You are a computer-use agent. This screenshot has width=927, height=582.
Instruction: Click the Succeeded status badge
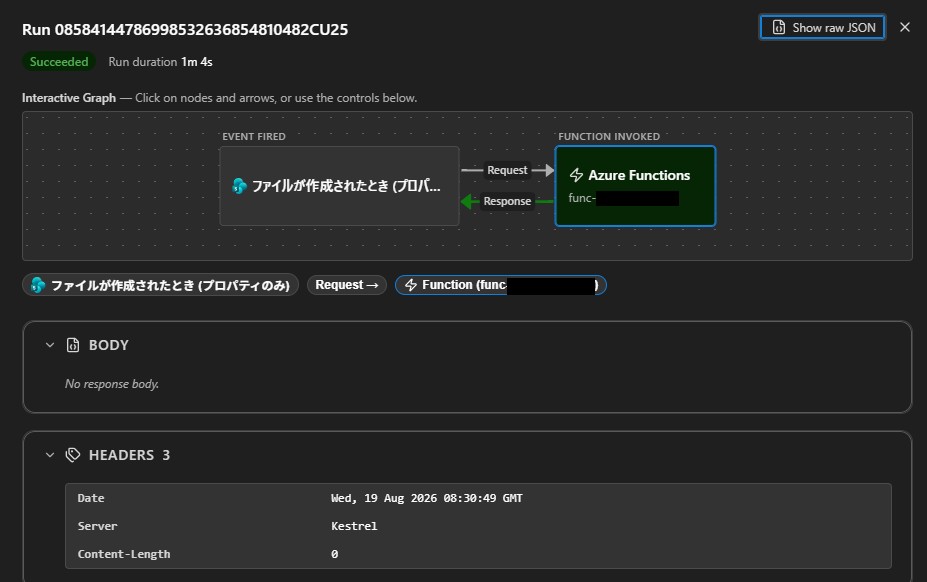[59, 62]
